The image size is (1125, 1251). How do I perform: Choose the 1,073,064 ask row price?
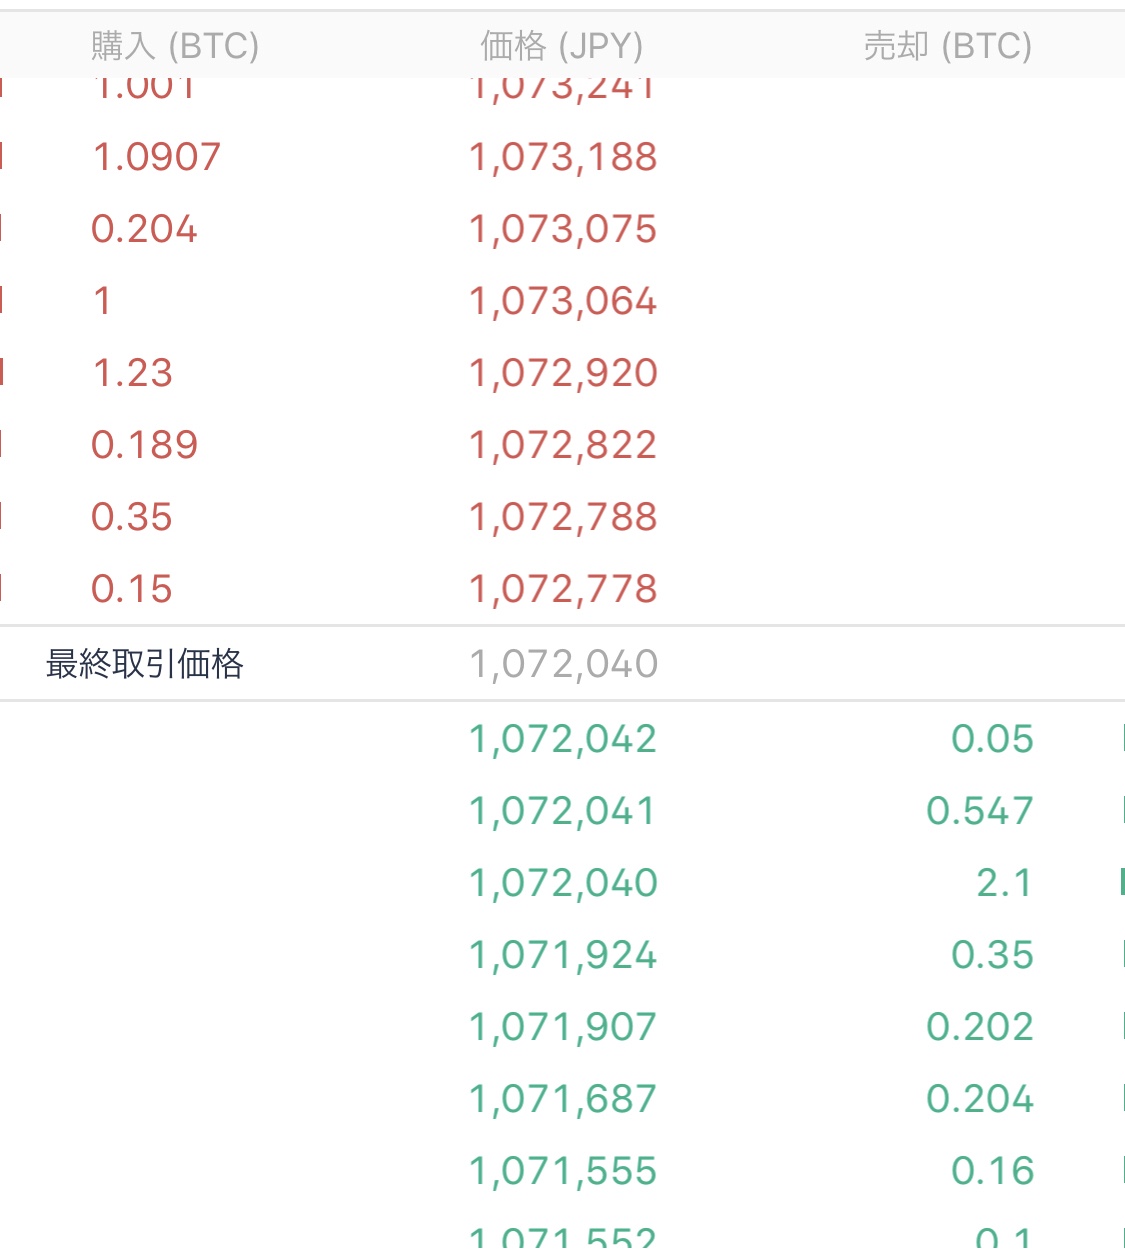tap(563, 301)
